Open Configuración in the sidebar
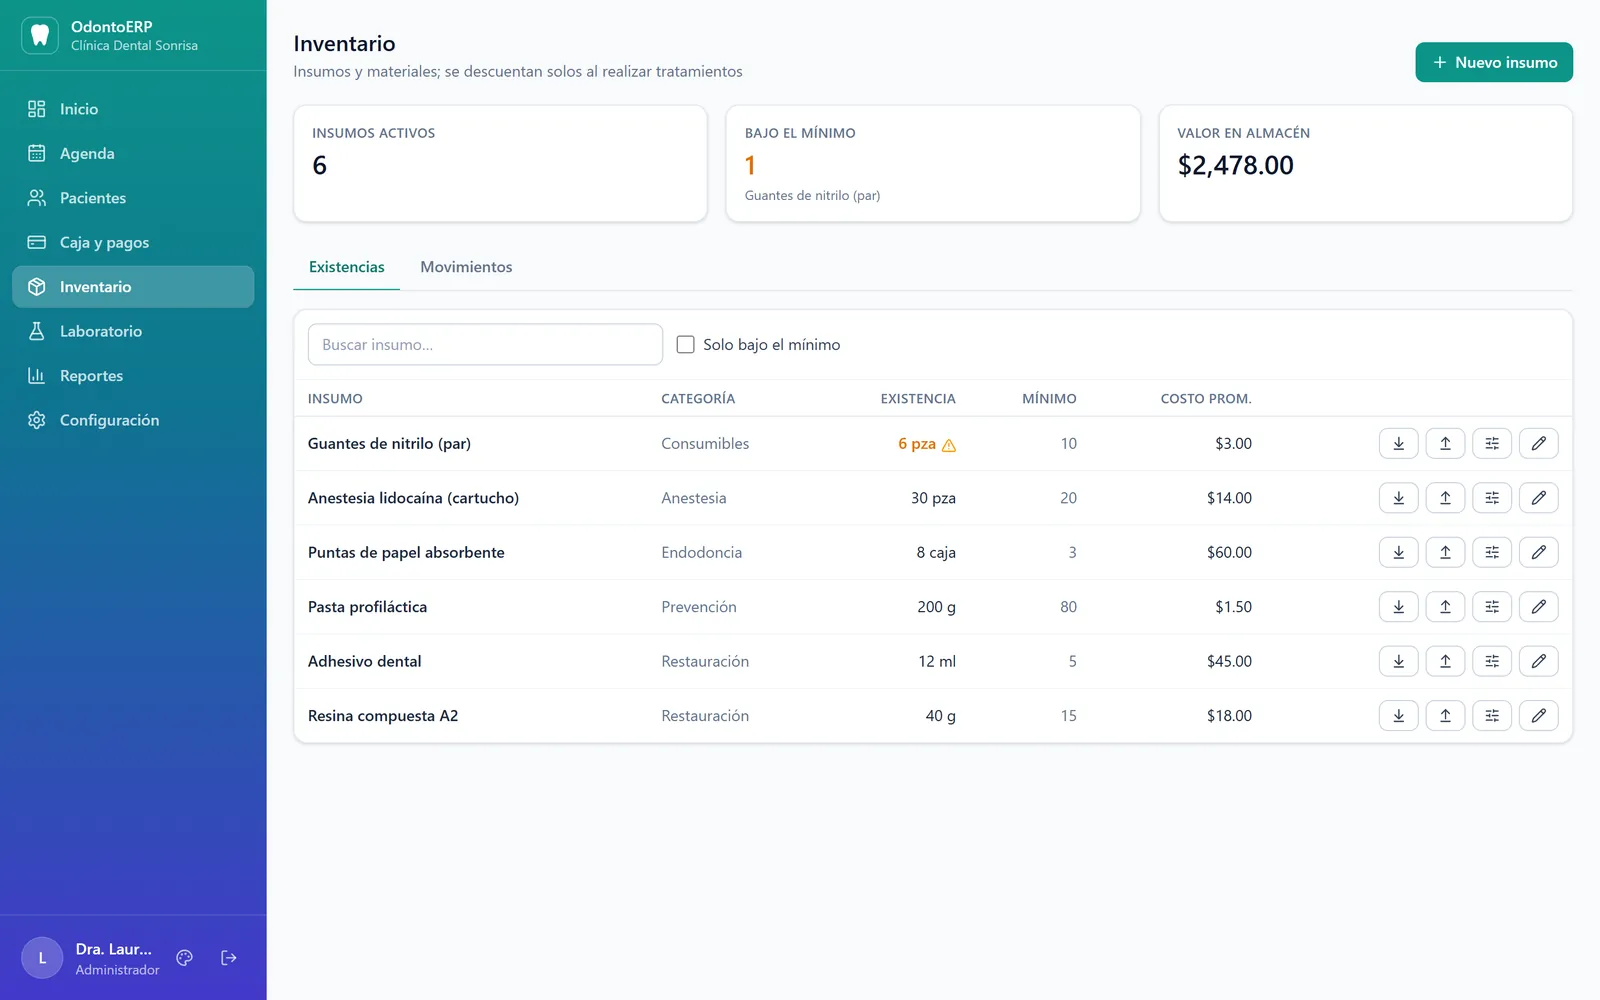The width and height of the screenshot is (1600, 1000). tap(133, 420)
